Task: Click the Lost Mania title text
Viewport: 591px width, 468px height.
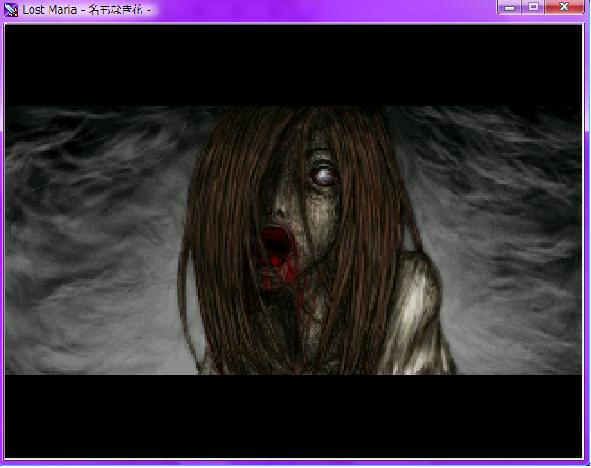Action: pyautogui.click(x=86, y=10)
